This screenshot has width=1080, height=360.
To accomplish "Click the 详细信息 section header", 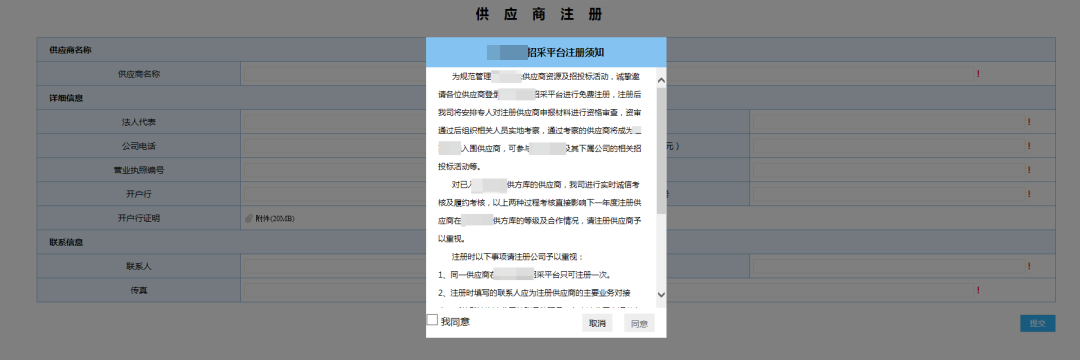I will (66, 98).
